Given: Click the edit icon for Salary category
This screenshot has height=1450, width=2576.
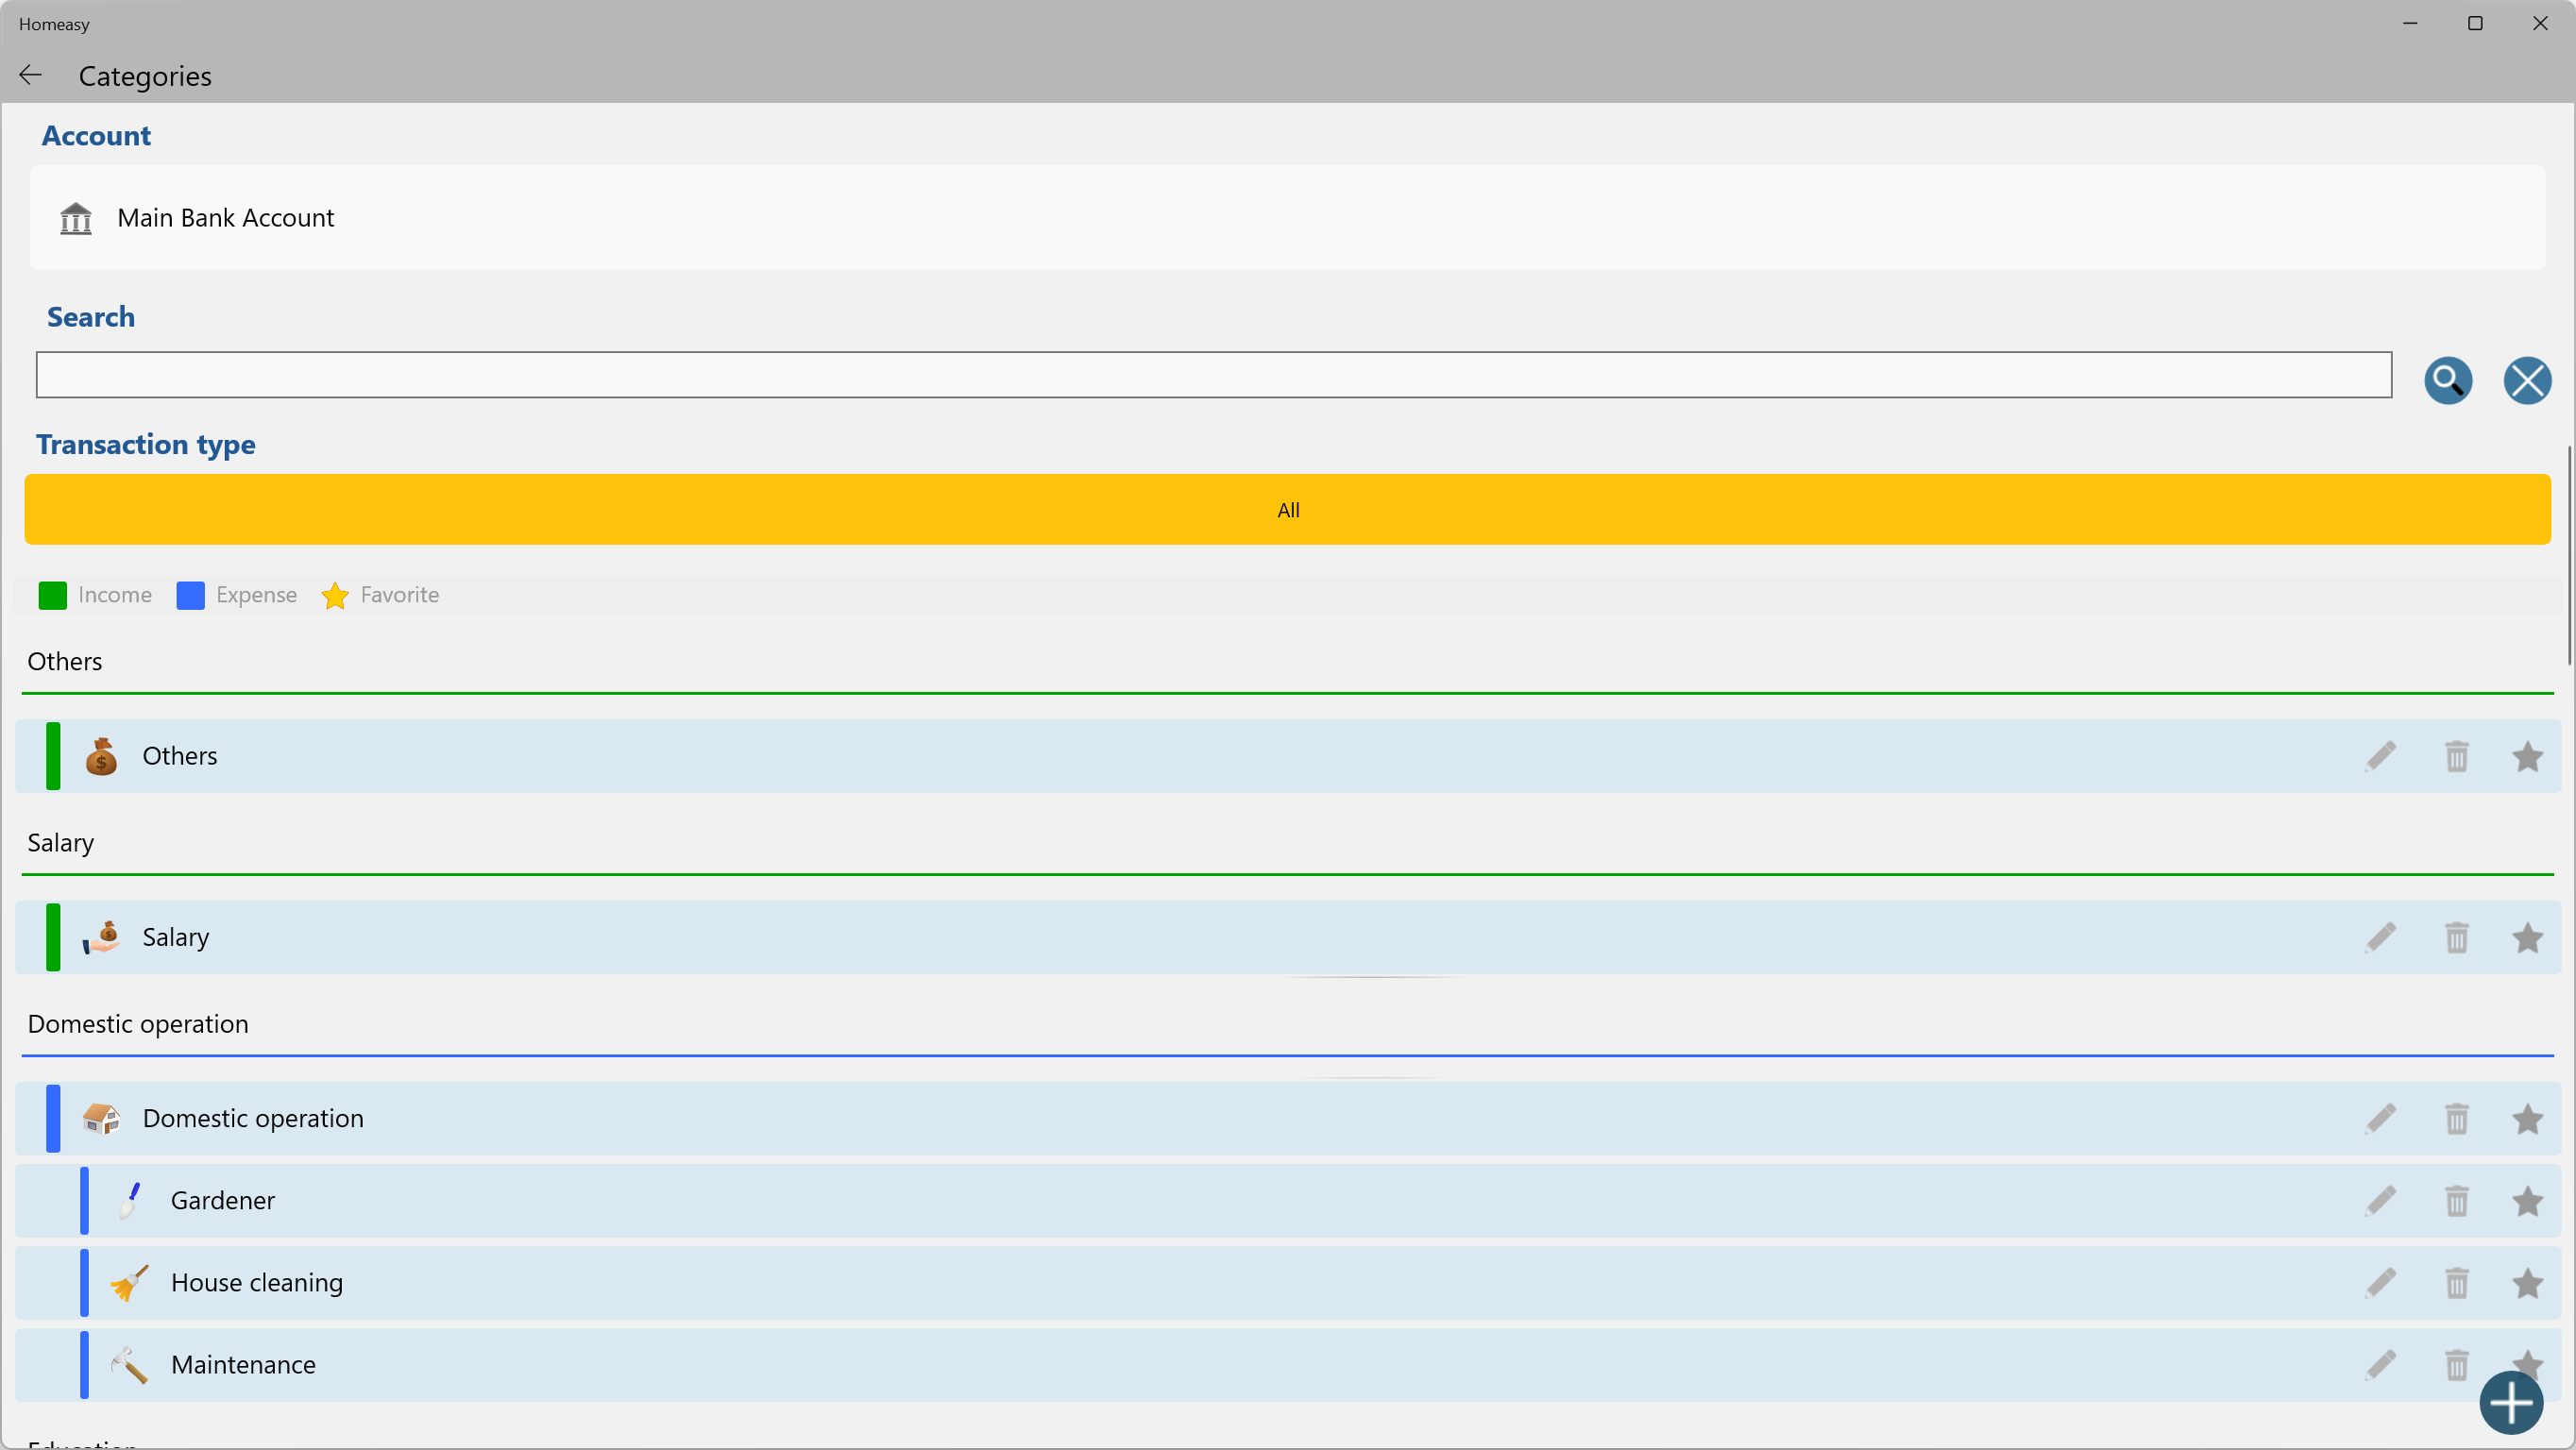Looking at the screenshot, I should click(2381, 936).
